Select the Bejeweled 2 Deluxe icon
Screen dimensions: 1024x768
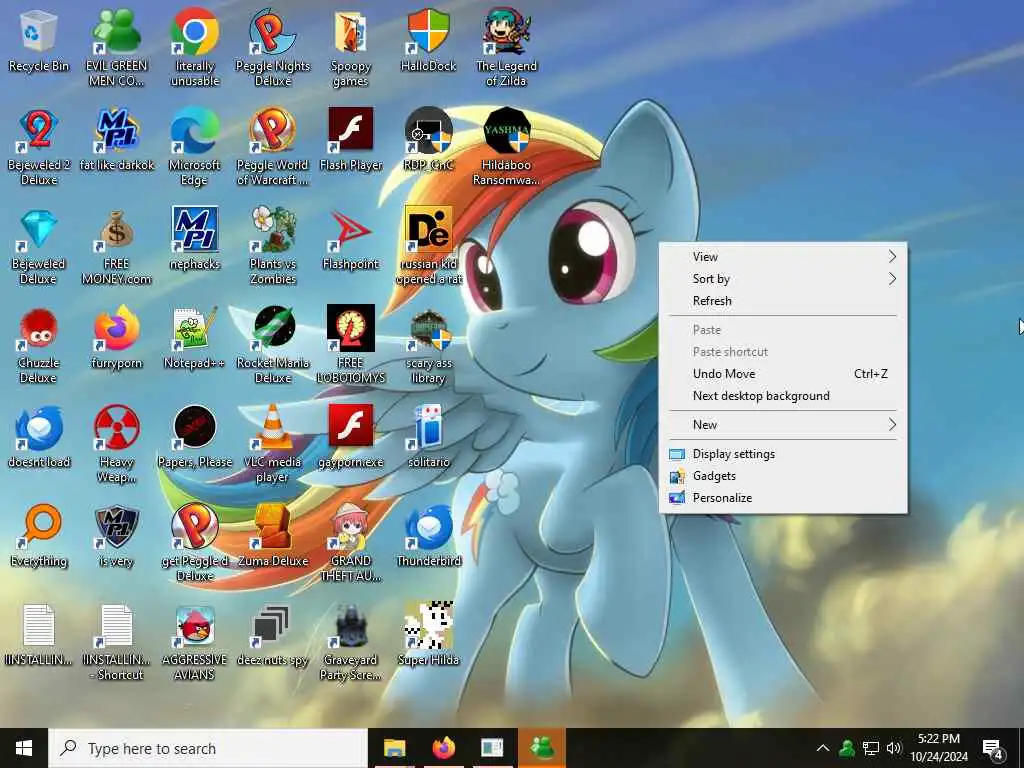[x=39, y=146]
